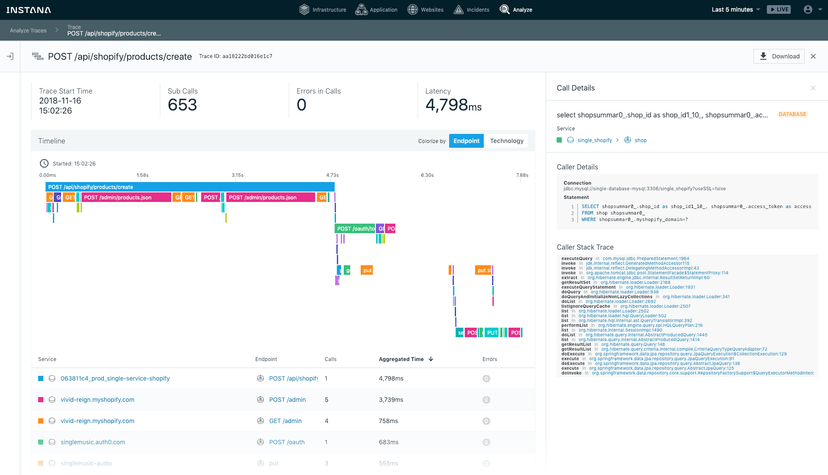Go back to Analyze Traces breadcrumb
Screen dimensions: 828x475
click(28, 31)
